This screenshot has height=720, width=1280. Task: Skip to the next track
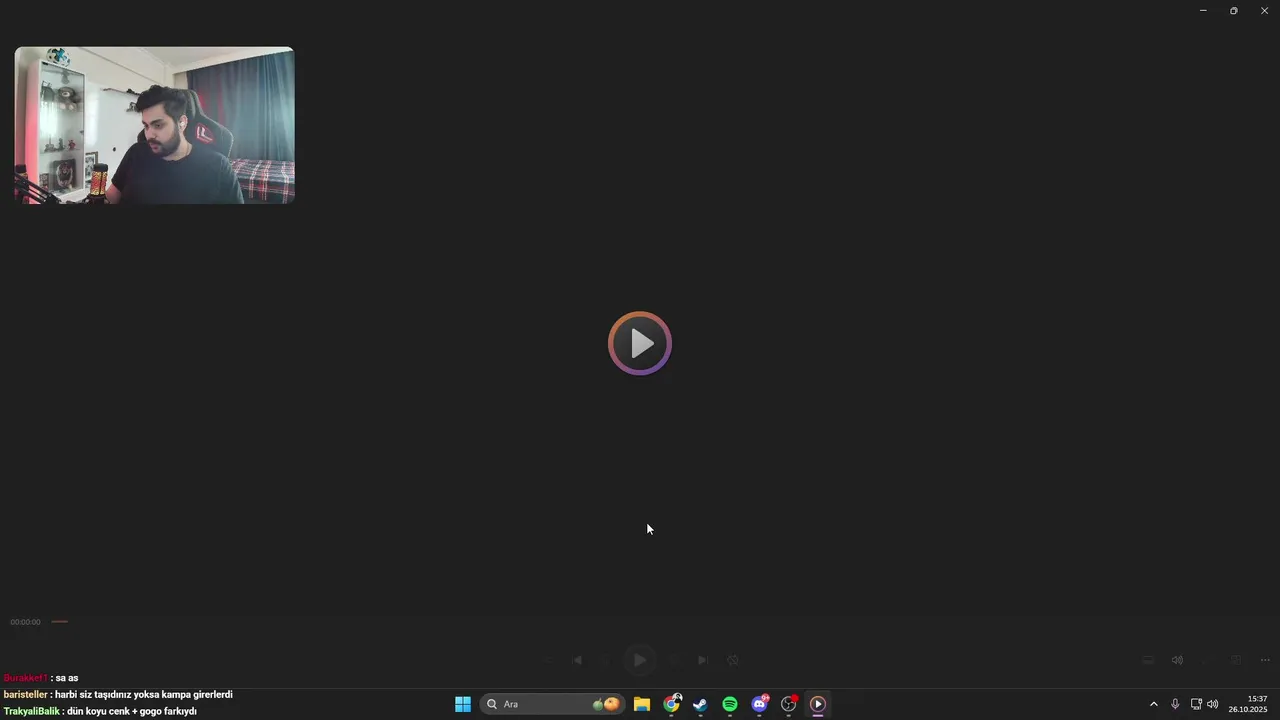pyautogui.click(x=702, y=660)
